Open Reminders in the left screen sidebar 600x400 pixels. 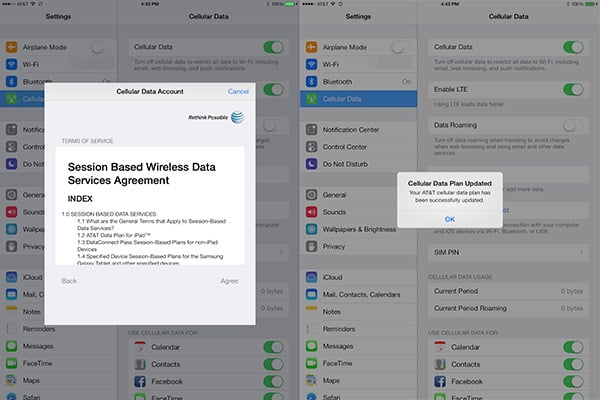click(58, 329)
